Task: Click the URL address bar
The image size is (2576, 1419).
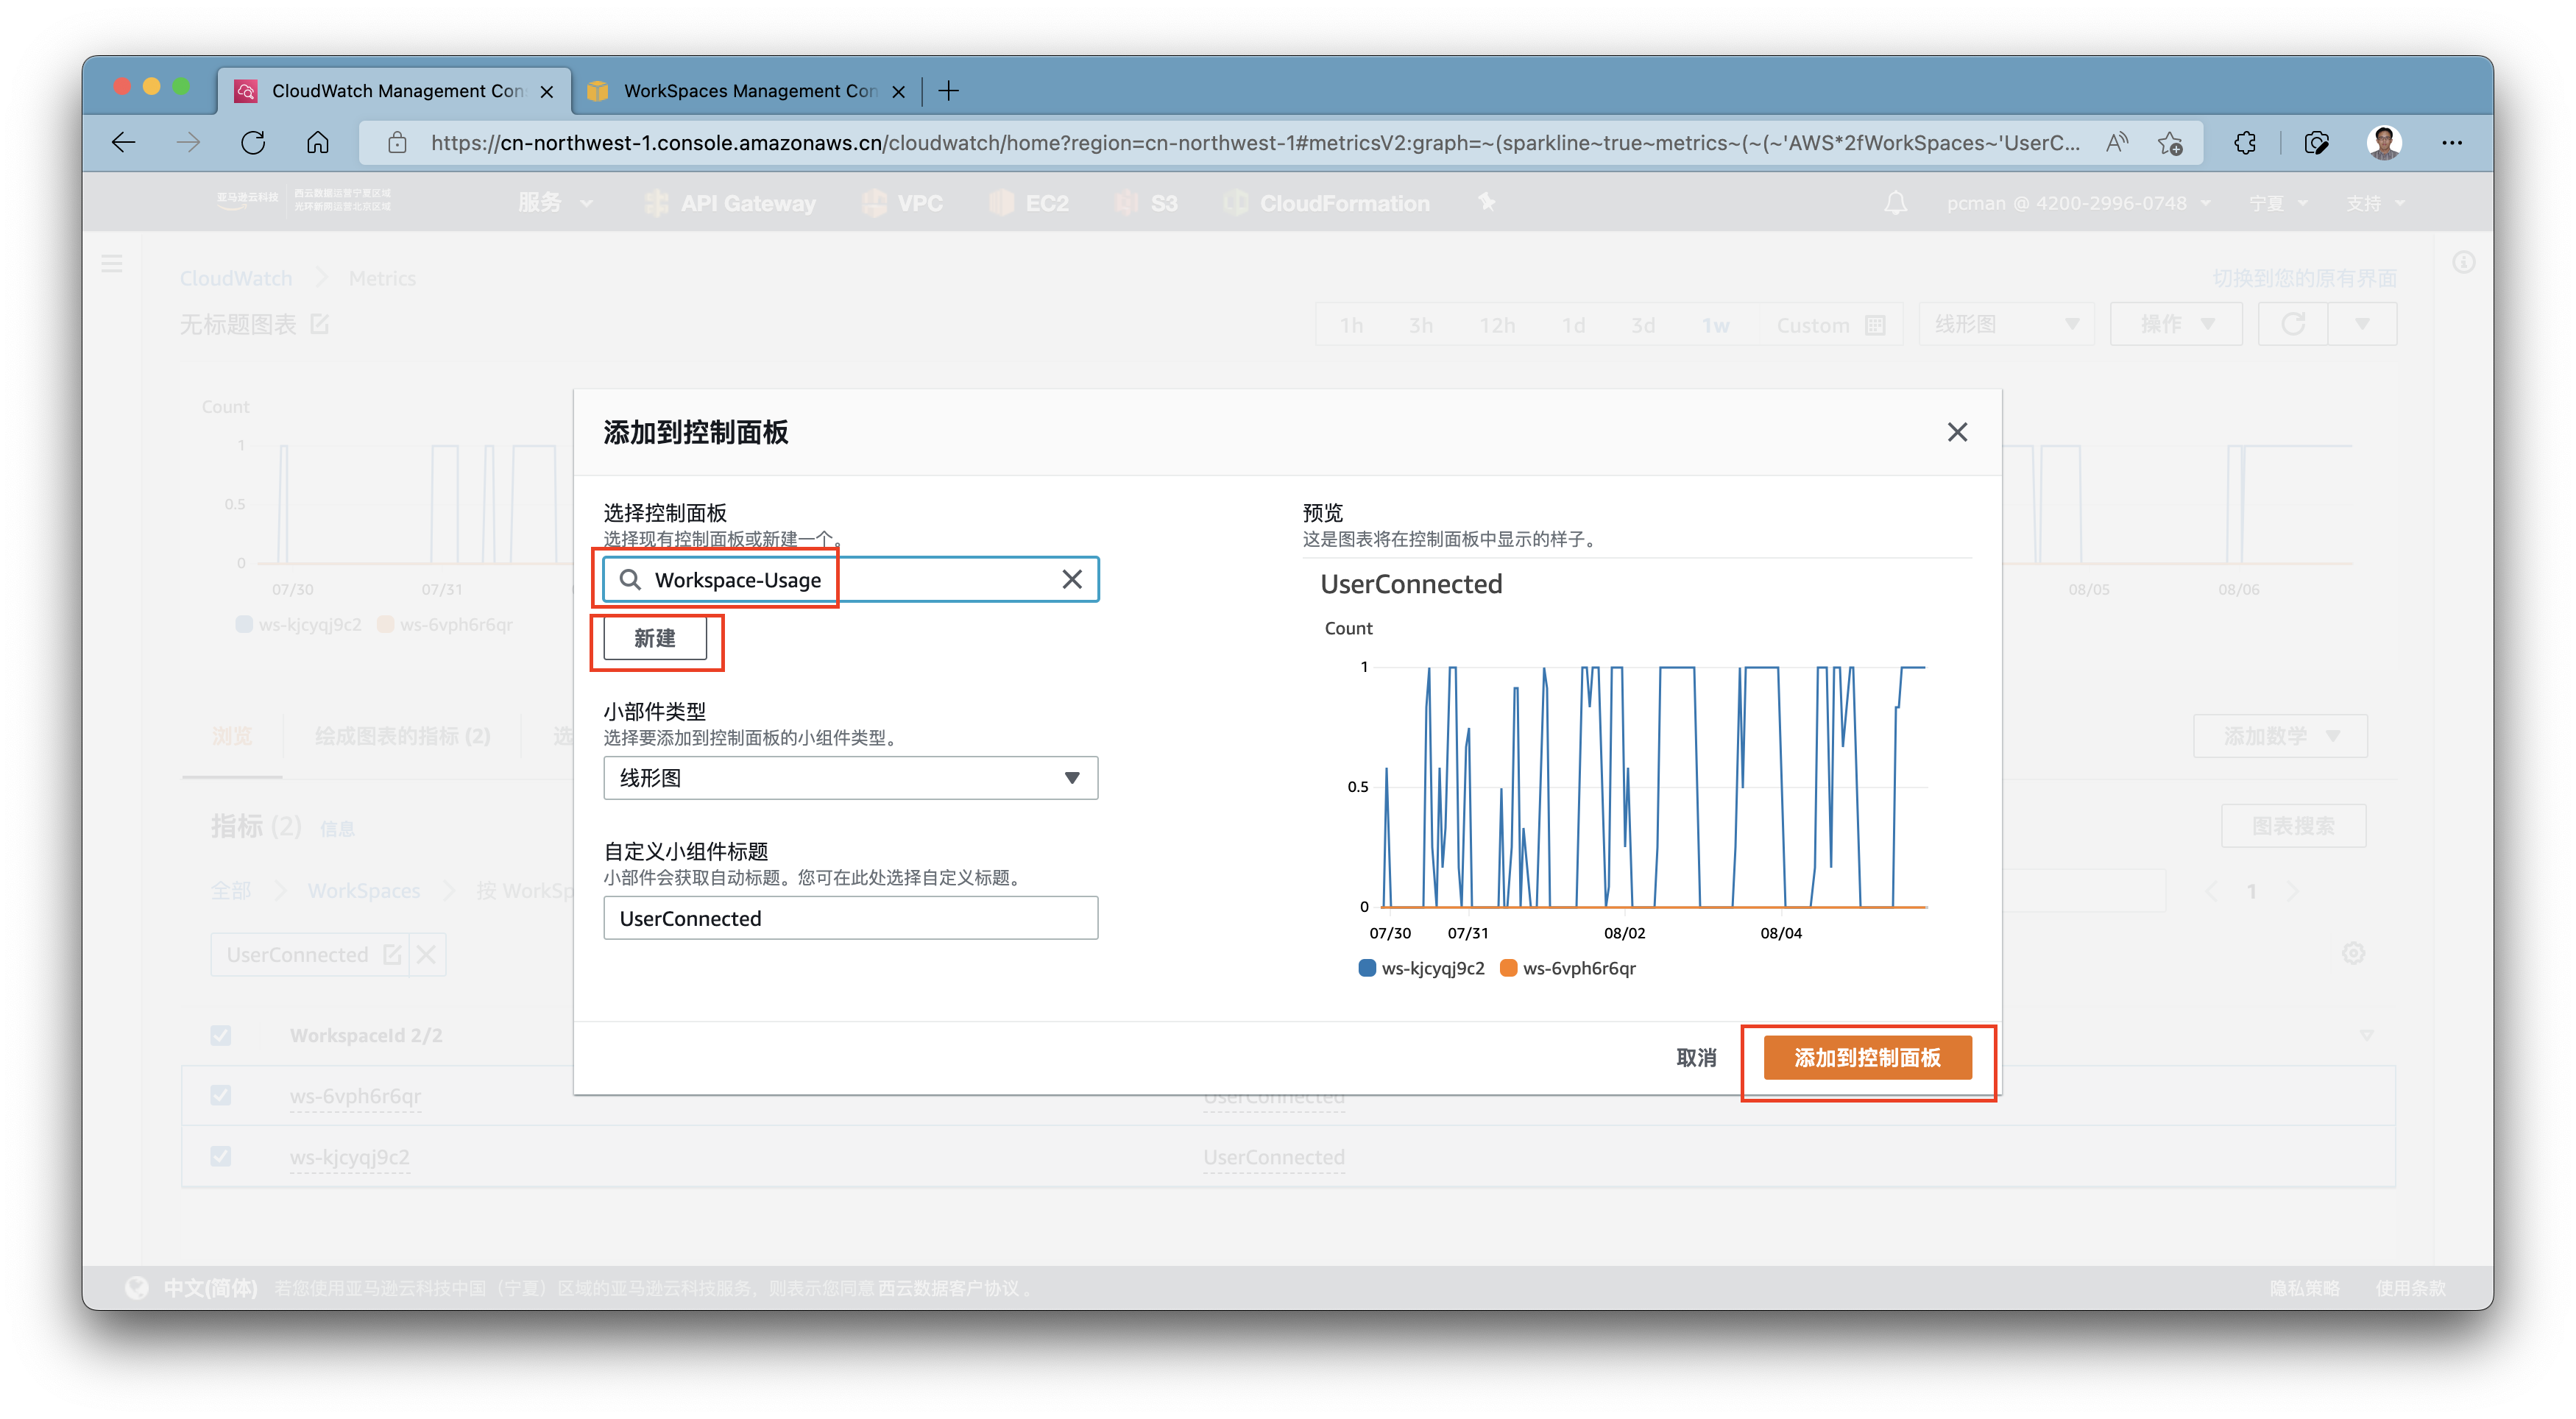Action: point(1255,143)
